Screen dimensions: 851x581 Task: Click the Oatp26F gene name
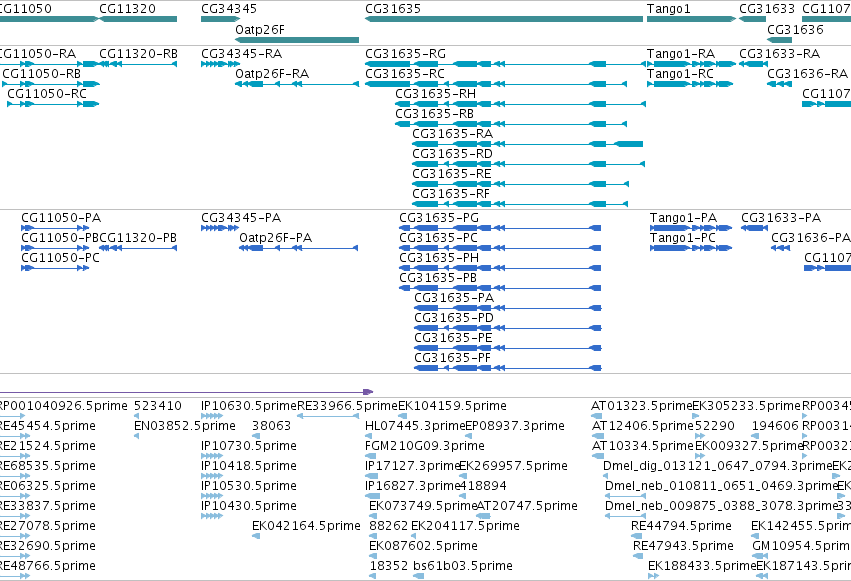(x=260, y=29)
